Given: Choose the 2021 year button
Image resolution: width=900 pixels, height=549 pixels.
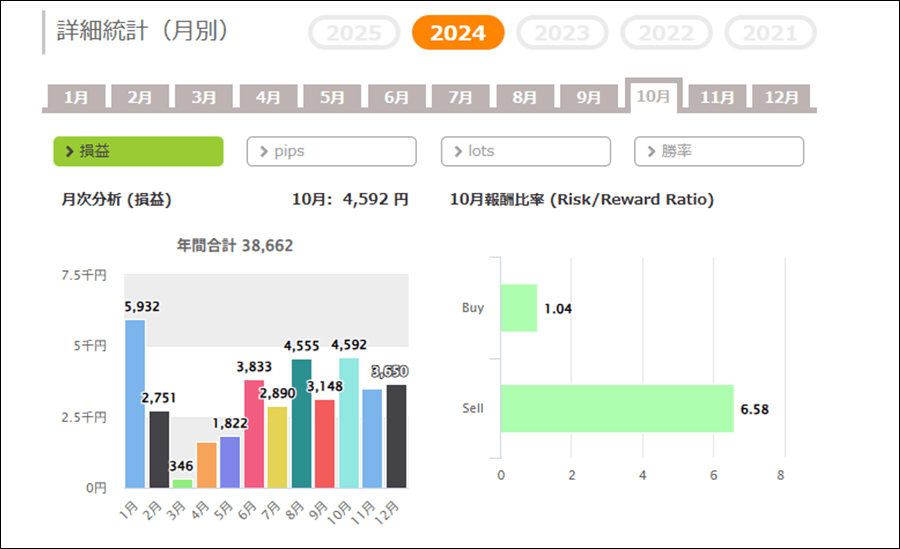Looking at the screenshot, I should click(x=770, y=33).
